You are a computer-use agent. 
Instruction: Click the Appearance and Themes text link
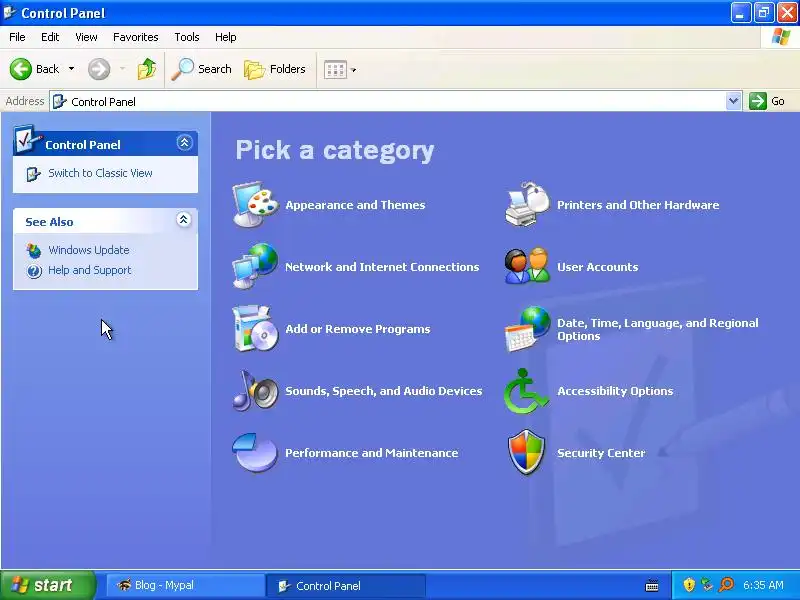coord(355,205)
